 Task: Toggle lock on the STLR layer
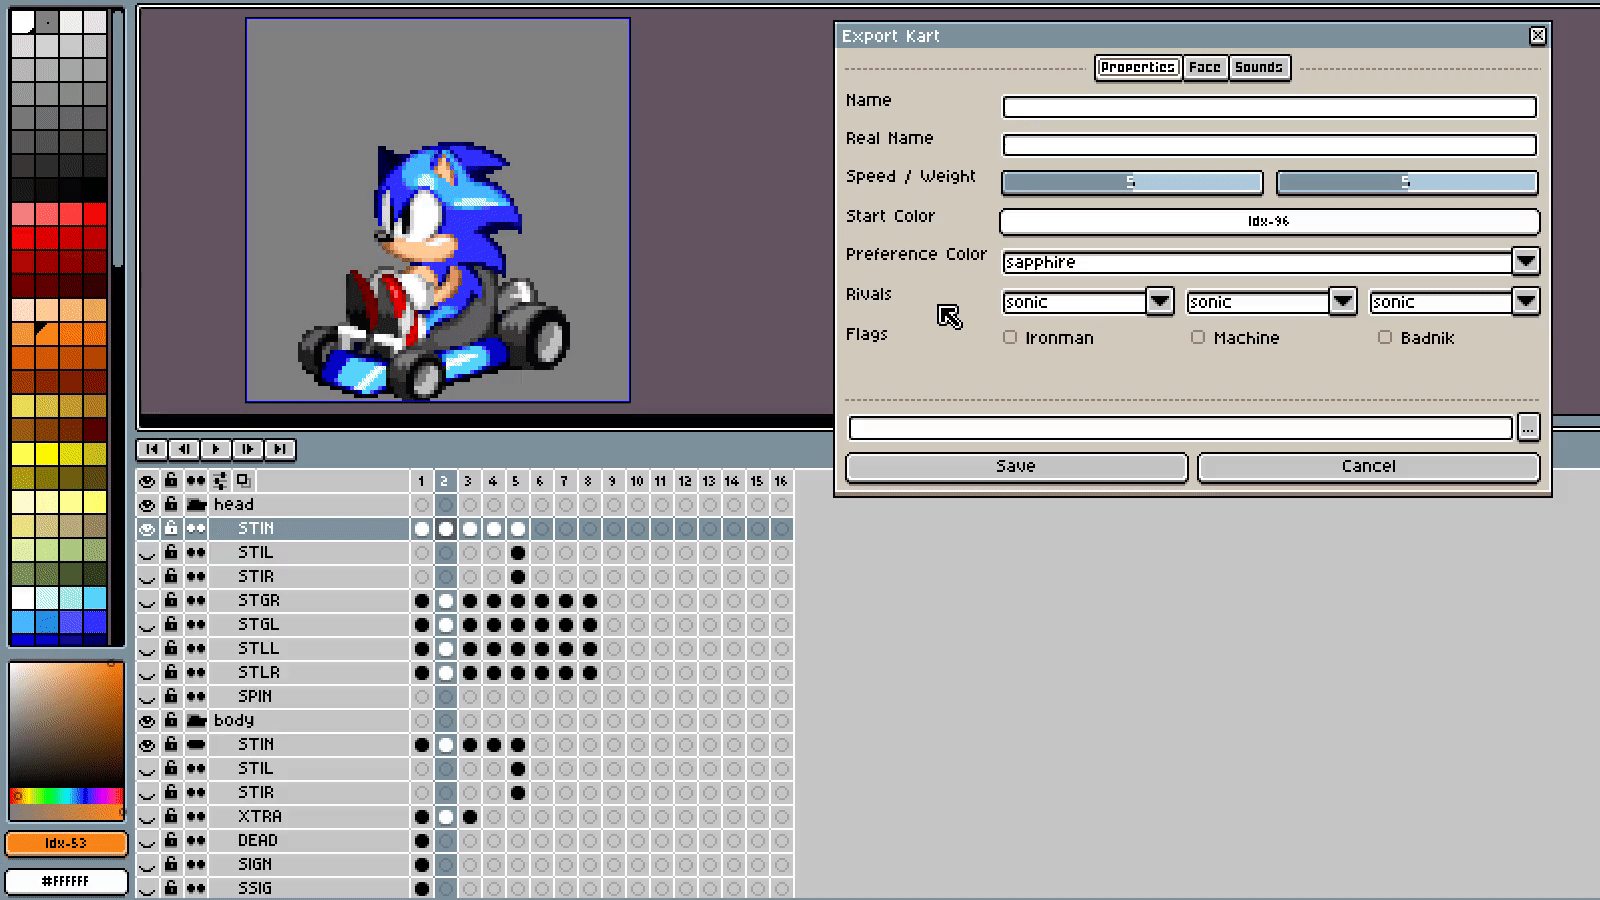point(171,673)
